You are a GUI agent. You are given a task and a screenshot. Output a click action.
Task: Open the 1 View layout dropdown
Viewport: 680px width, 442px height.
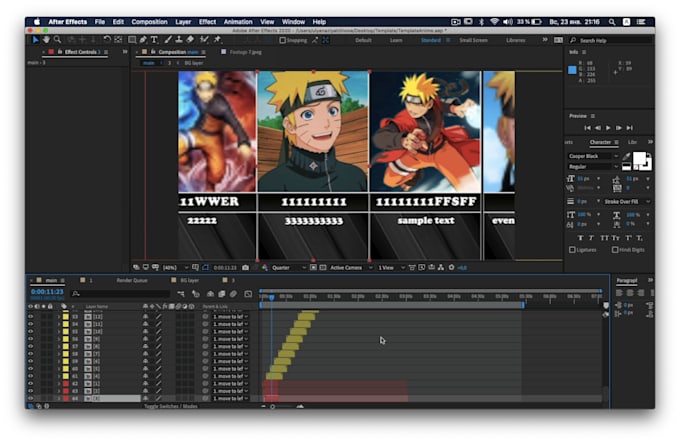click(x=391, y=268)
